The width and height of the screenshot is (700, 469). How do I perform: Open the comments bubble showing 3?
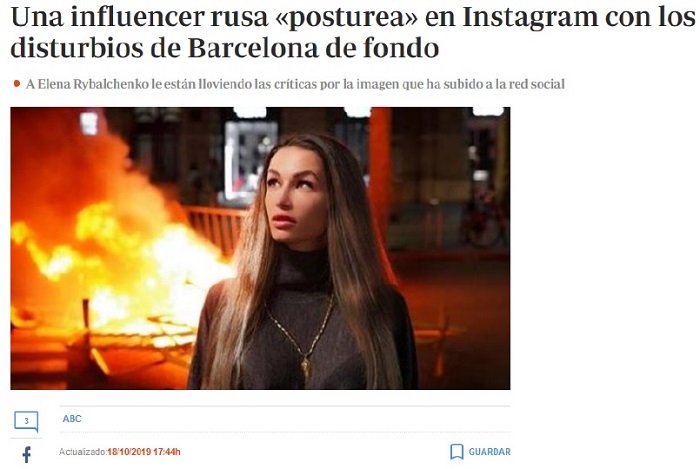click(x=26, y=421)
